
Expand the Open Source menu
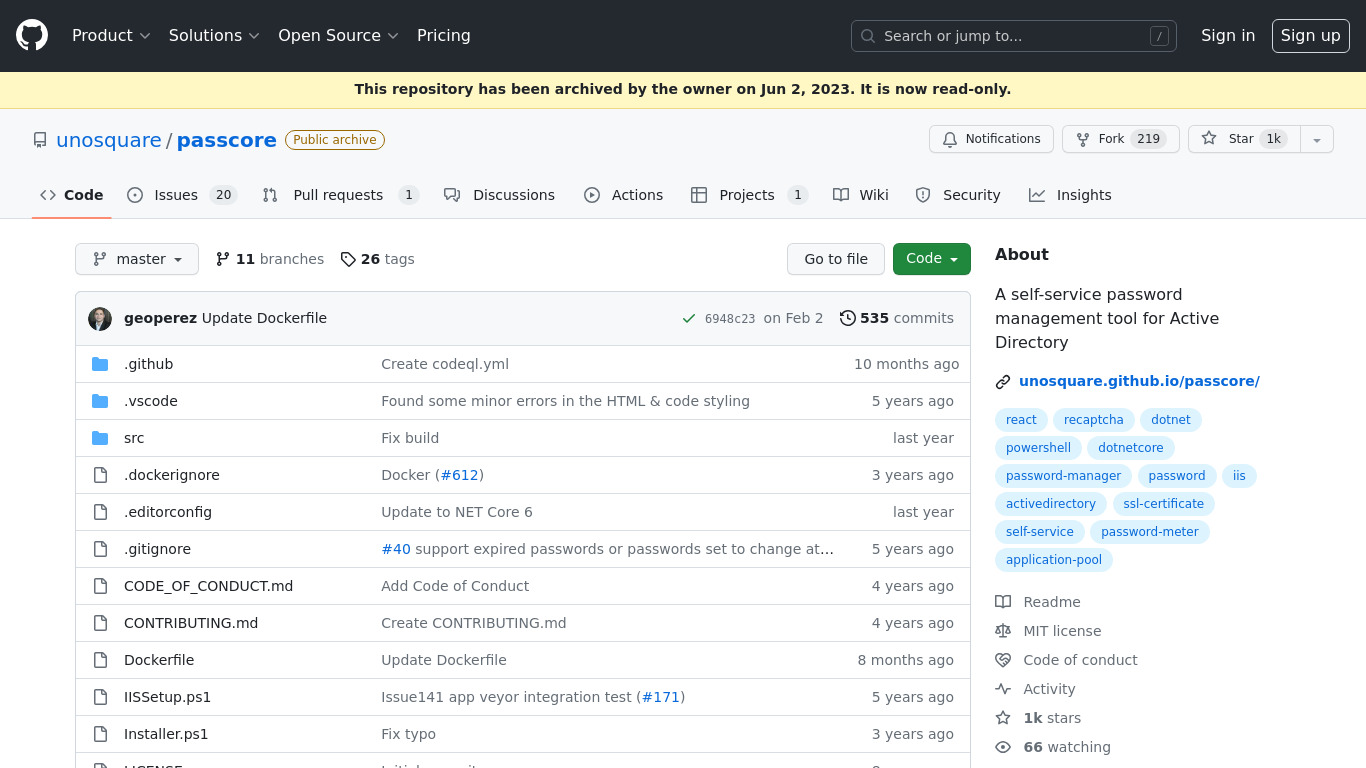[x=338, y=35]
